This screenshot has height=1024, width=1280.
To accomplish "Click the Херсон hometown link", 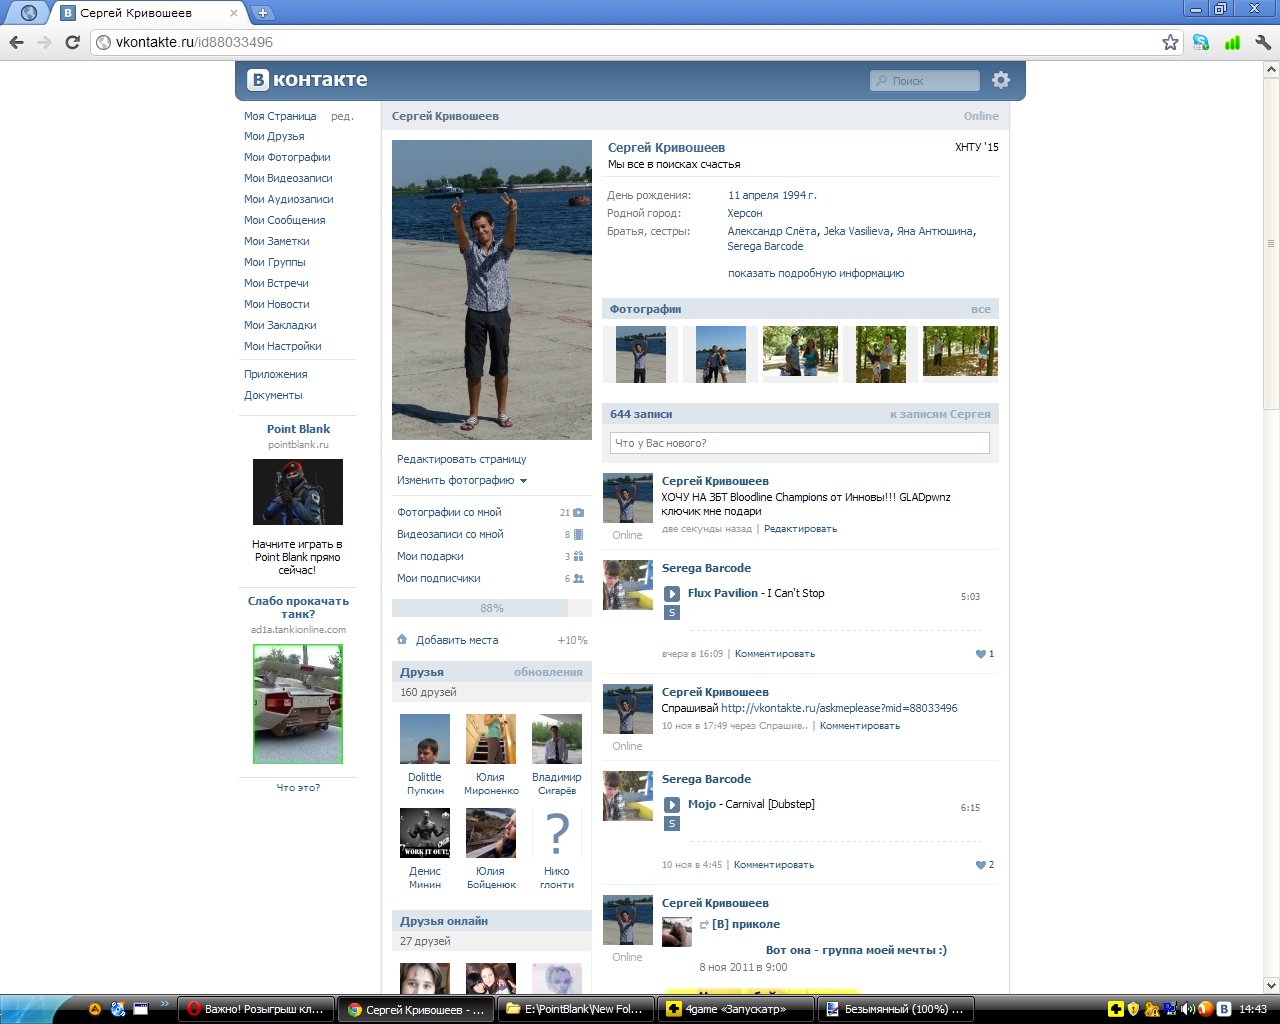I will click(745, 214).
